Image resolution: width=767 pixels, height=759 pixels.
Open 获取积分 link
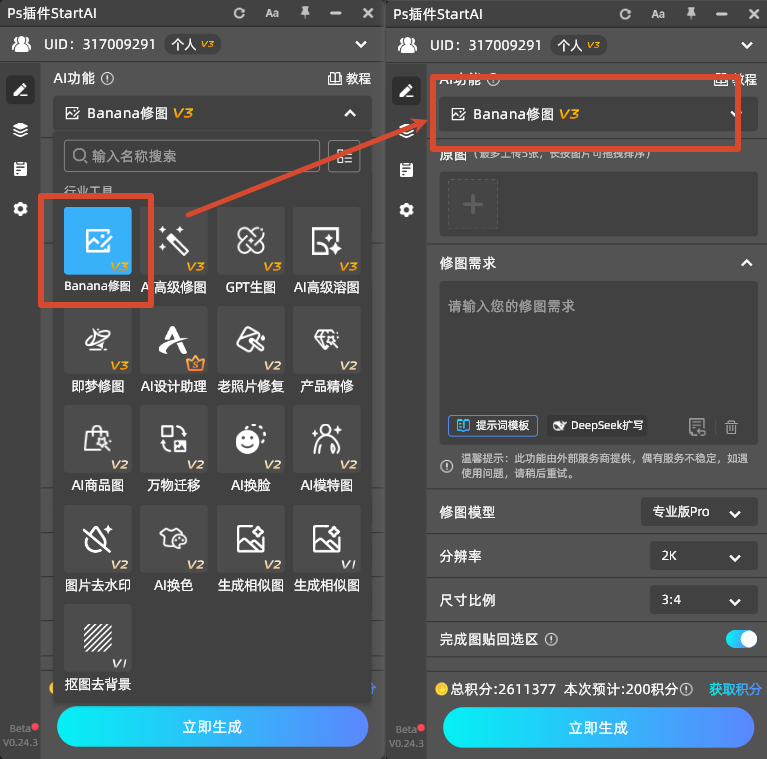(x=735, y=690)
